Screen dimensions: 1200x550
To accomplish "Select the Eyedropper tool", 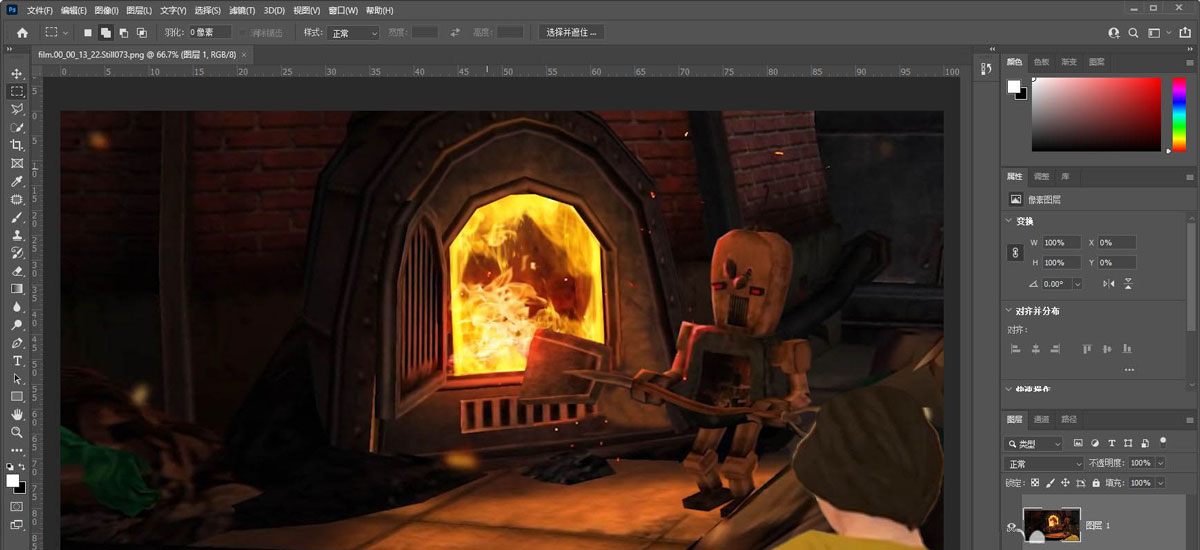I will coord(17,181).
